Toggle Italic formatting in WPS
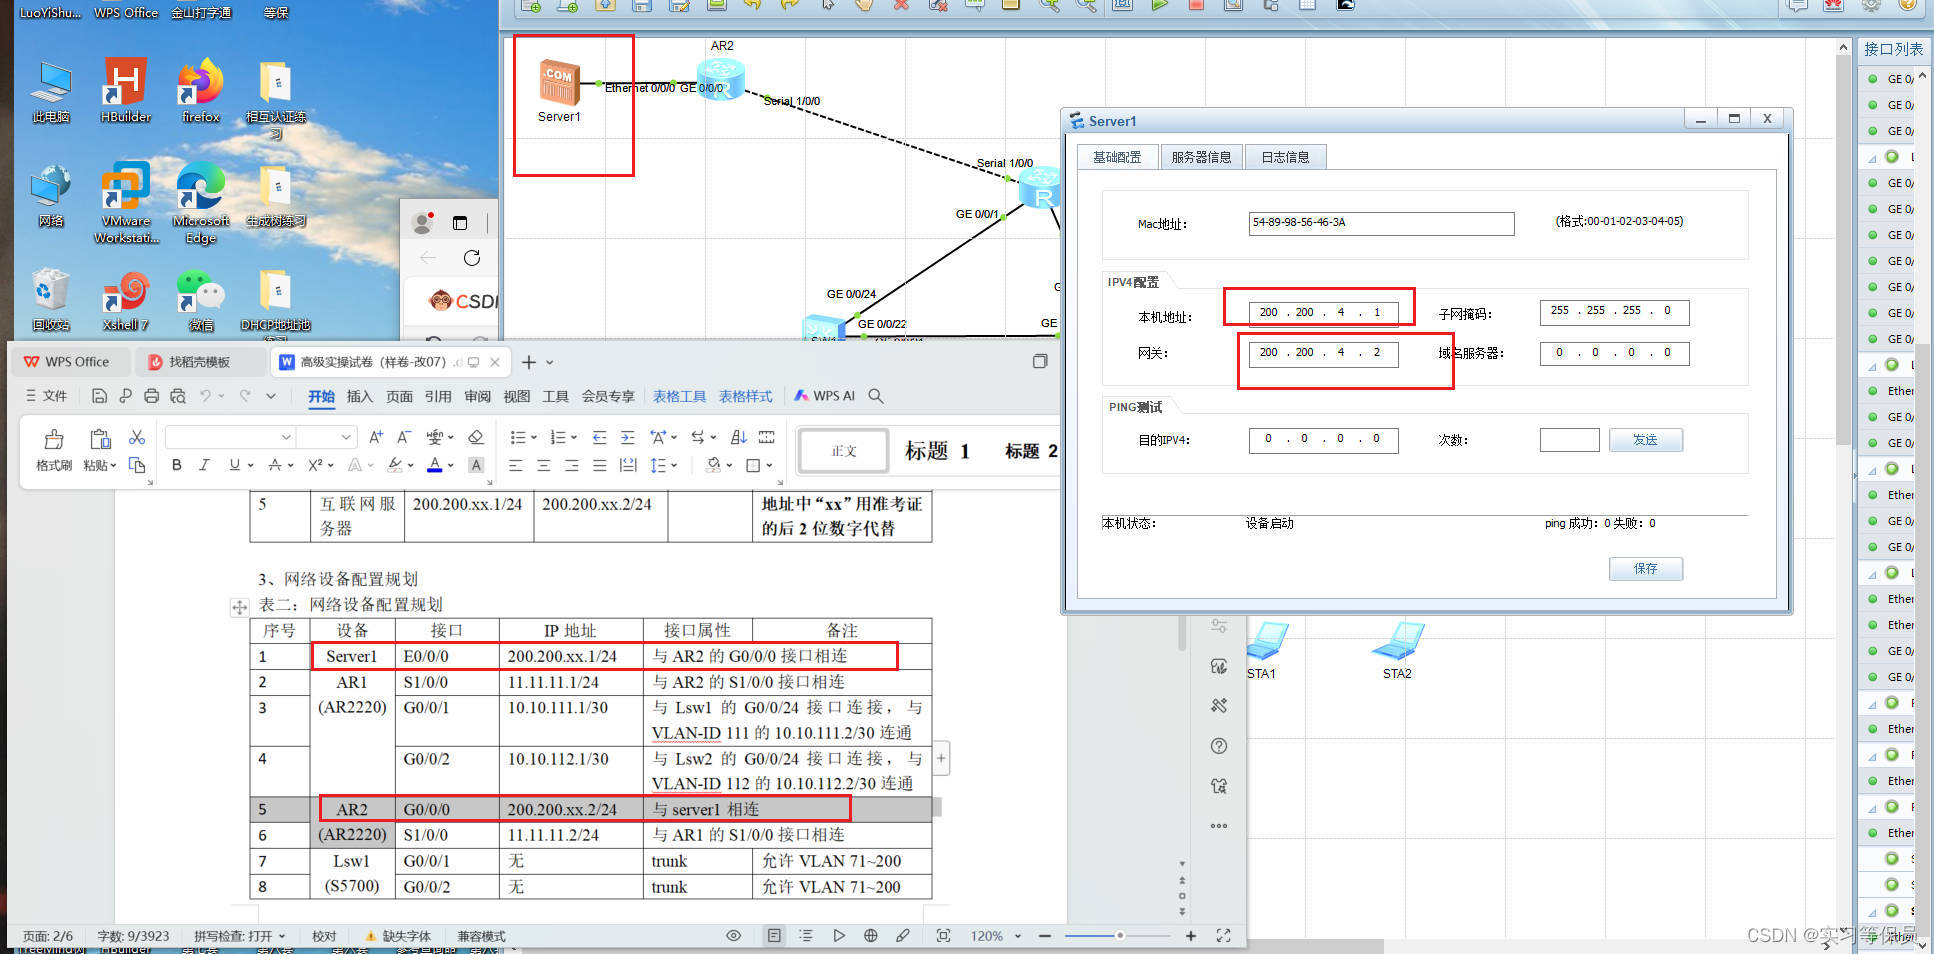The height and width of the screenshot is (954, 1934). click(x=204, y=465)
